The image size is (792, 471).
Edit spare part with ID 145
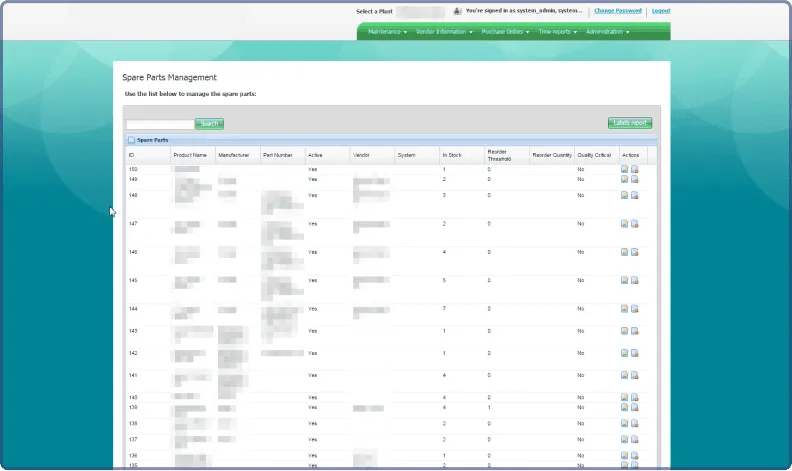624,280
